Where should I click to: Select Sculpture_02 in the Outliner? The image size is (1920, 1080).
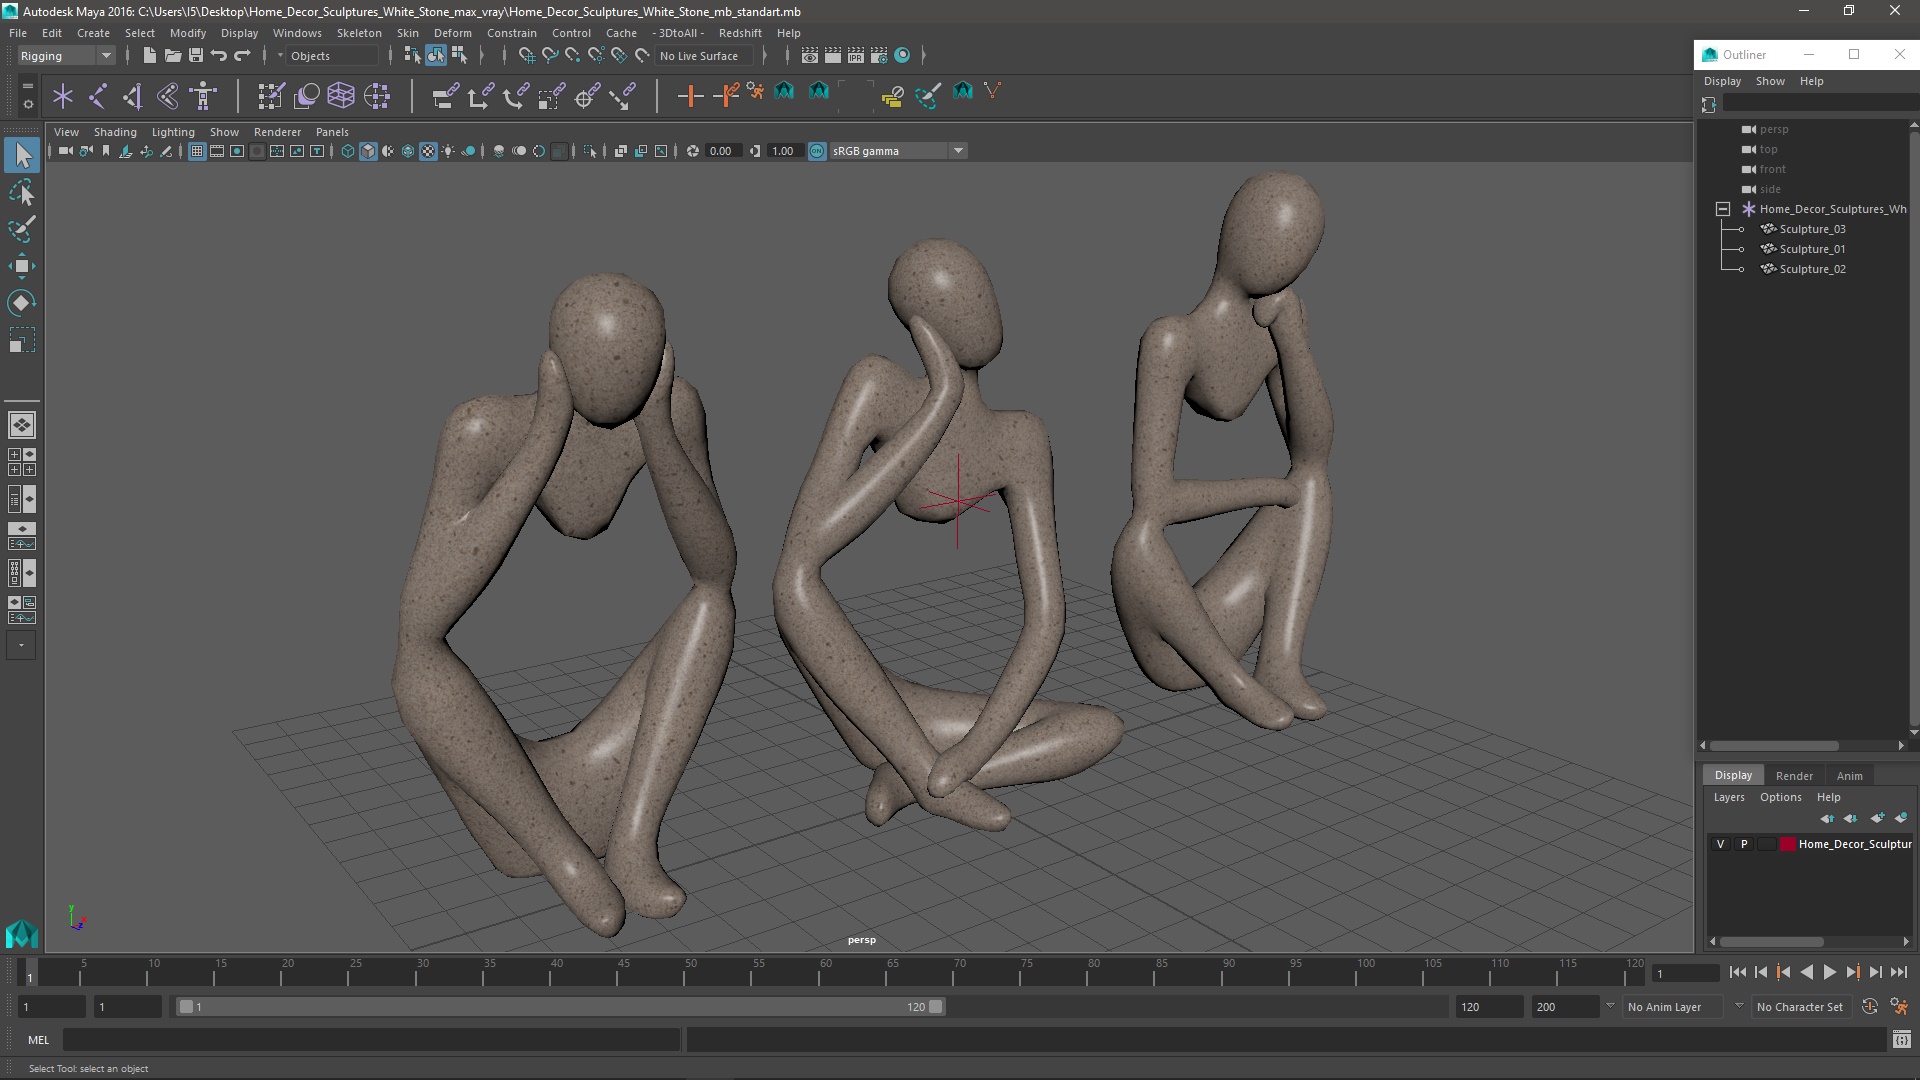pos(1812,269)
